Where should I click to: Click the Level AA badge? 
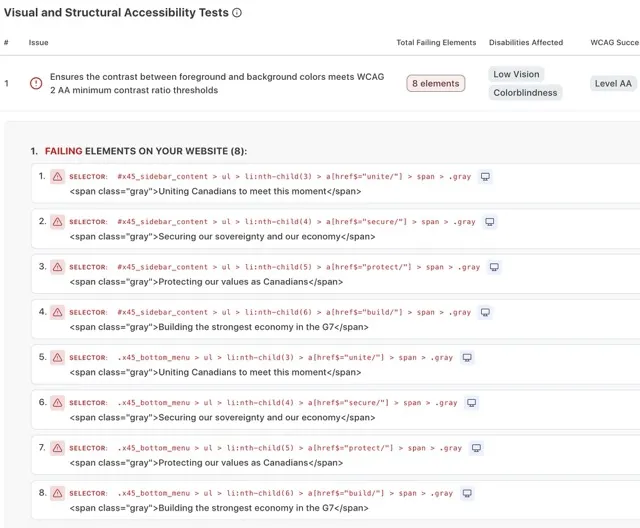coord(612,83)
